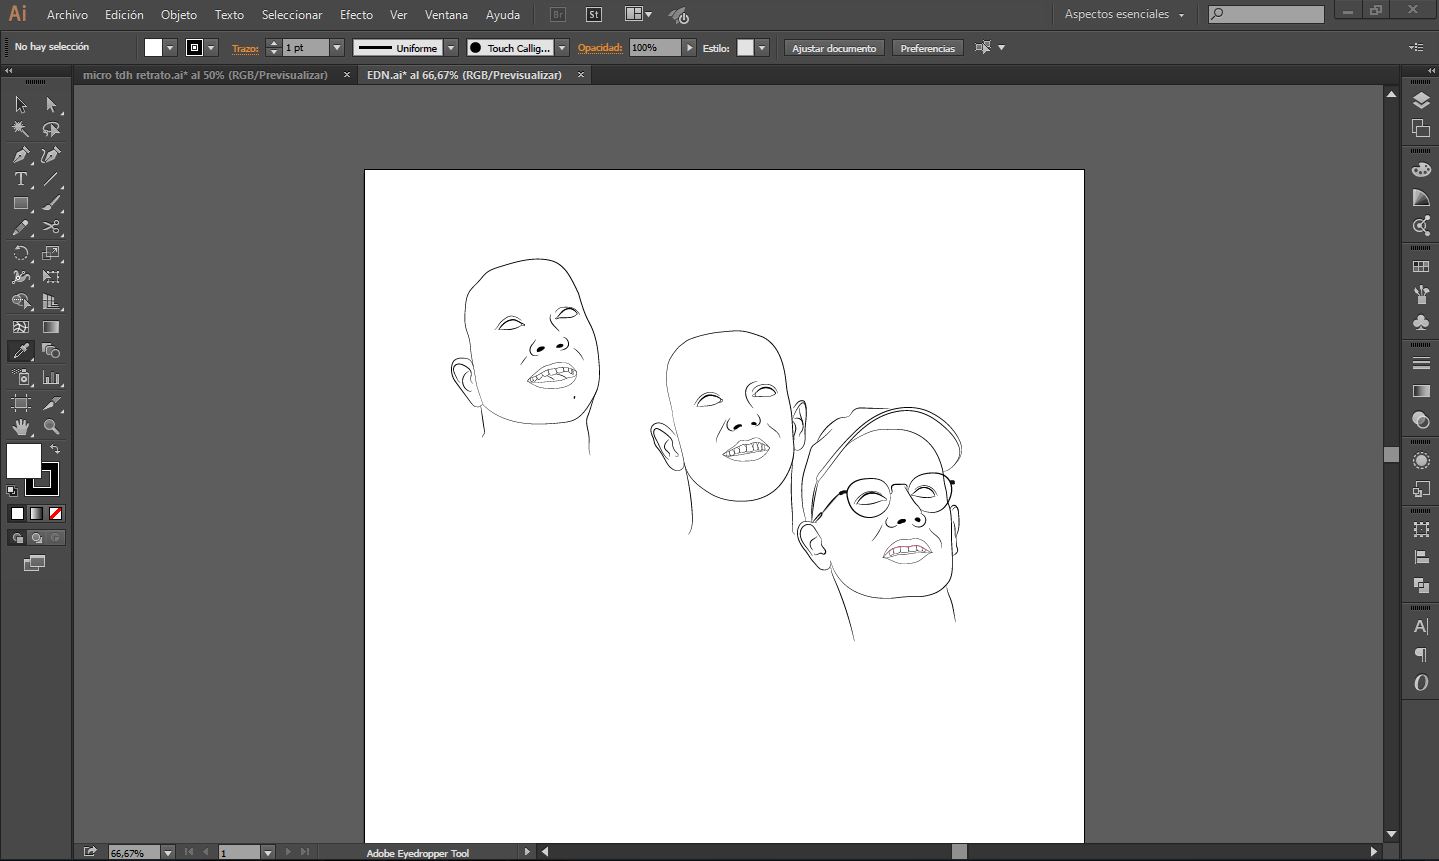Select the Hand tool

(21, 427)
